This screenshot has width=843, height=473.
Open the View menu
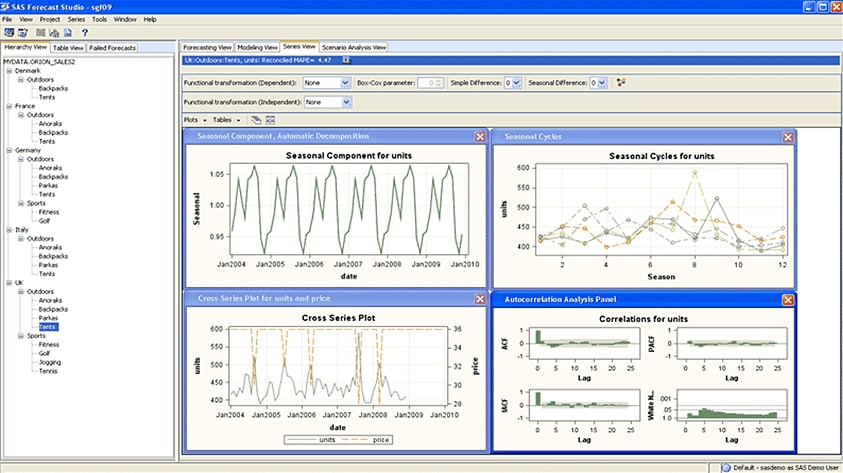pos(26,19)
